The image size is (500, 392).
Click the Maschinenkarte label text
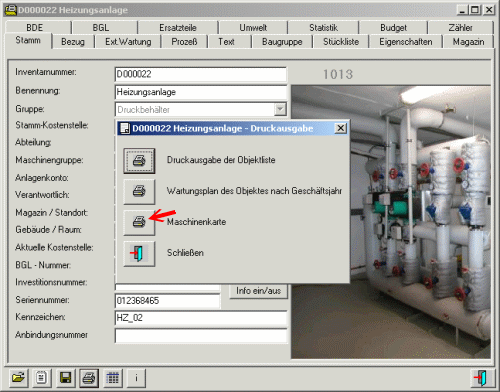pyautogui.click(x=197, y=222)
